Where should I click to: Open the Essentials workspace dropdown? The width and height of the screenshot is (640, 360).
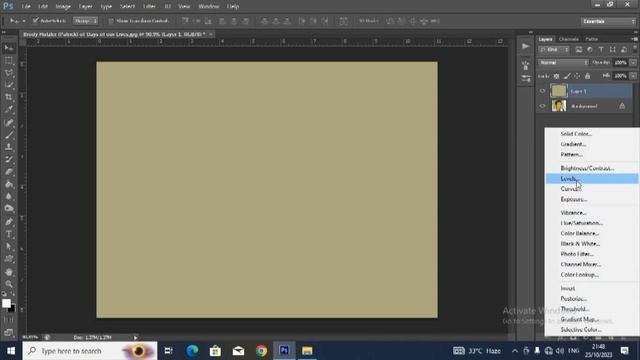point(609,21)
